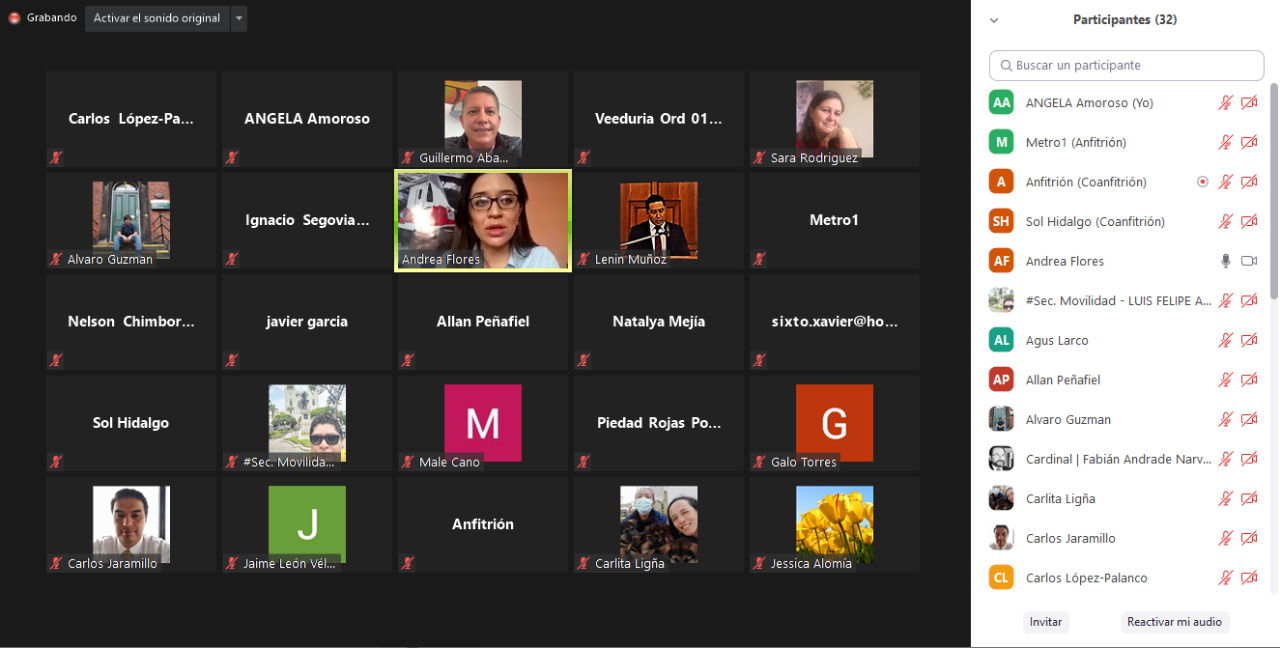
Task: Select the Nelson Chimbor... video tile
Action: pos(131,321)
